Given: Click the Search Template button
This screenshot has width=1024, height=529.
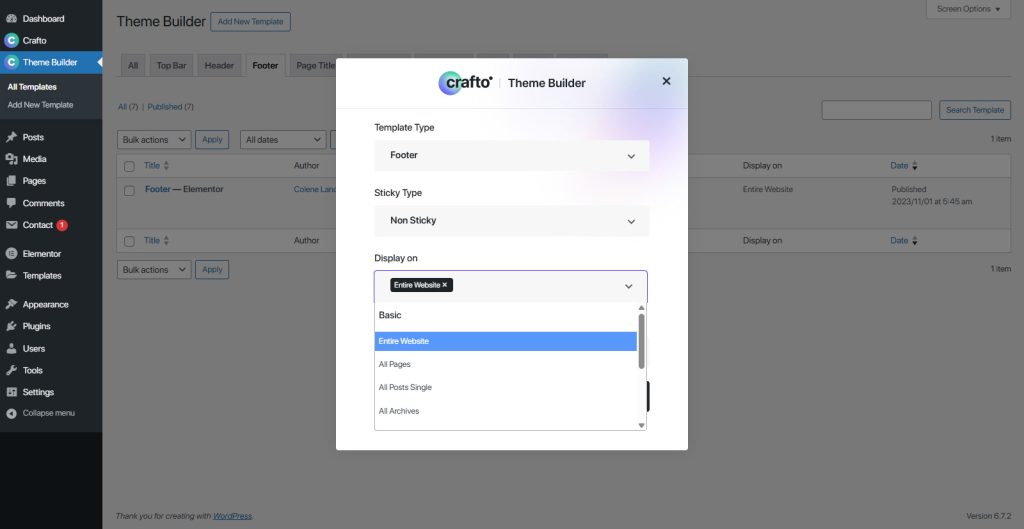Looking at the screenshot, I should click(x=975, y=110).
